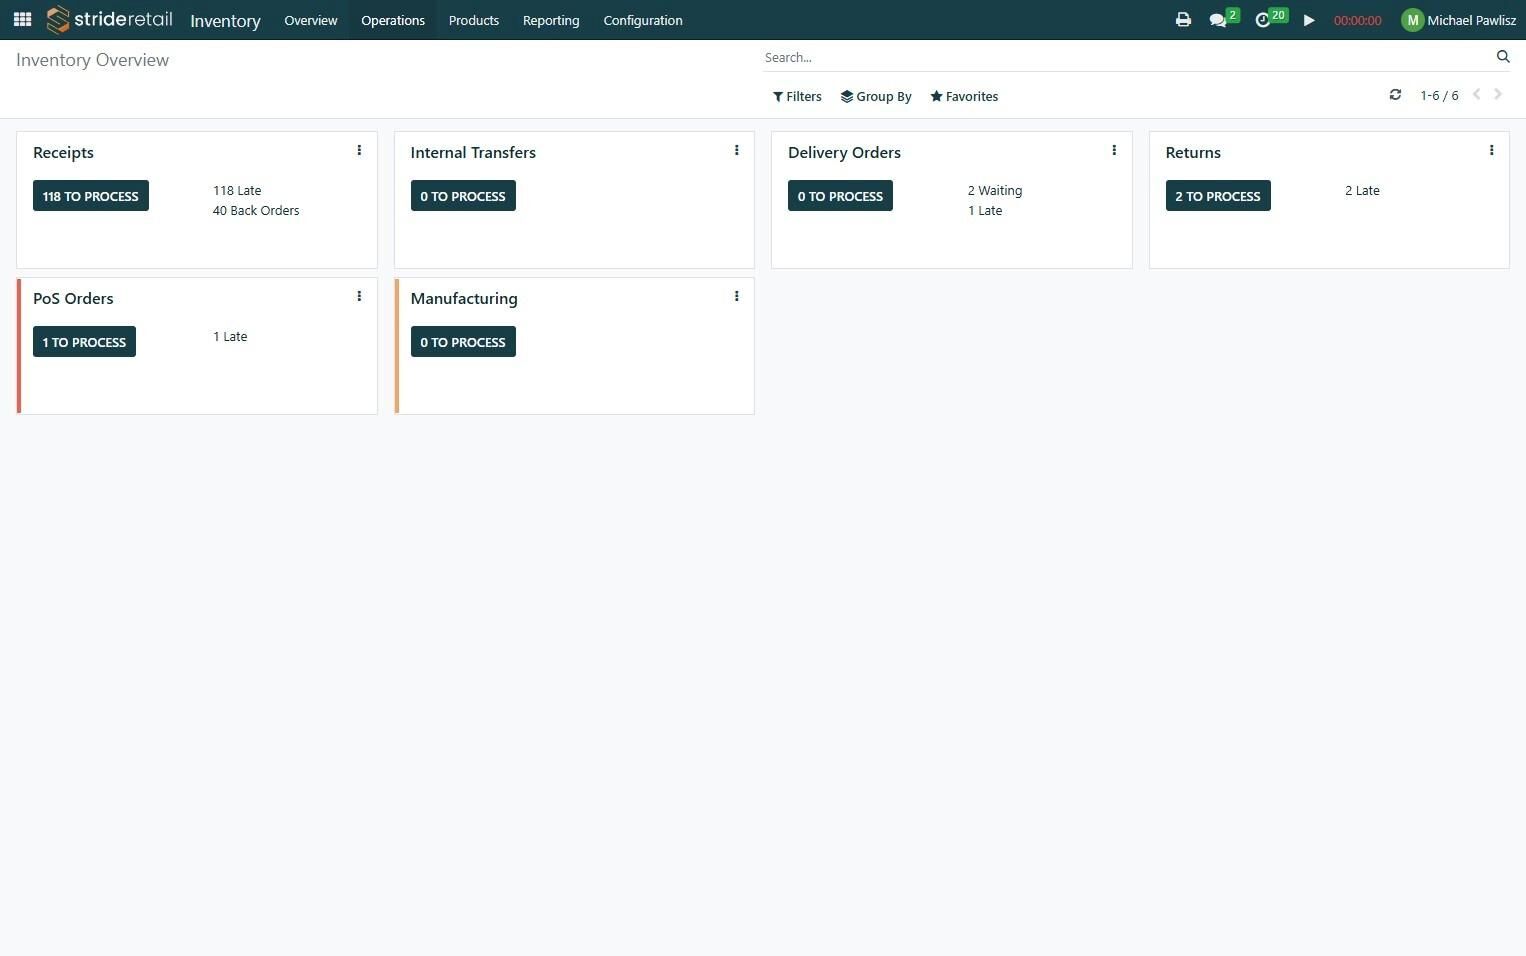Click the 1-6 / 6 pager counter
The height and width of the screenshot is (956, 1526).
point(1439,96)
